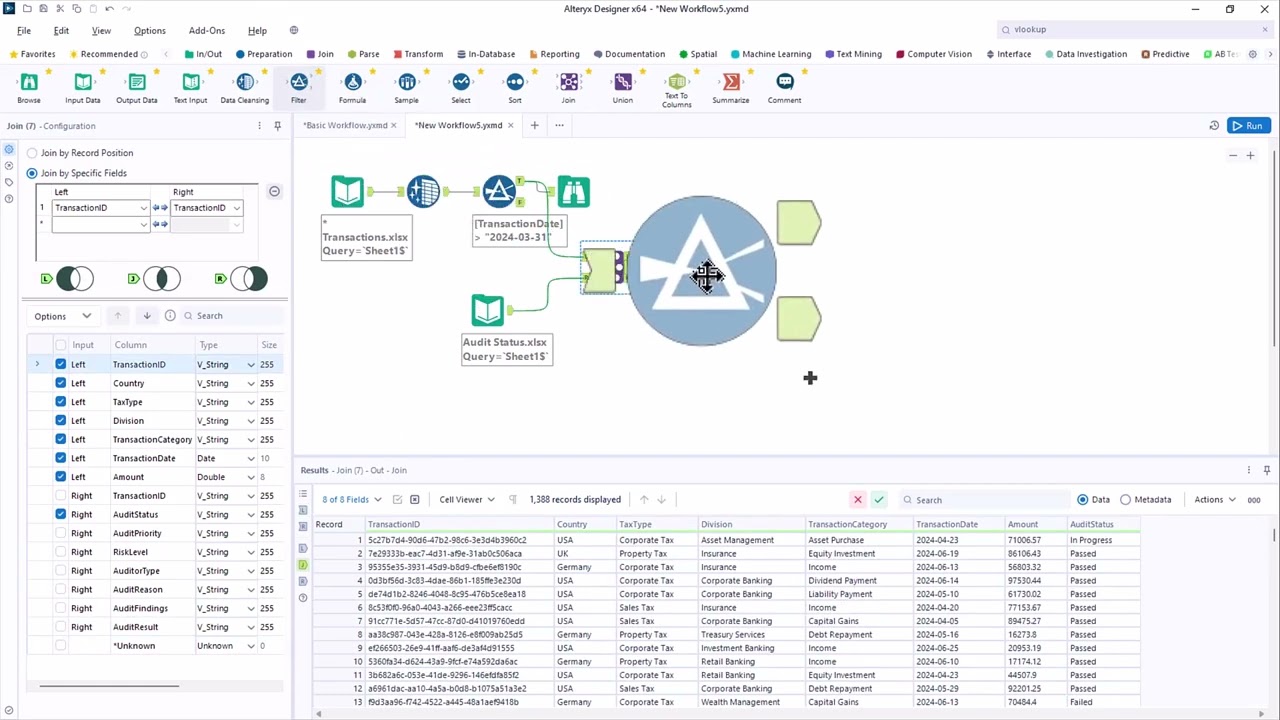Open the Add-Ons menu

pyautogui.click(x=207, y=30)
